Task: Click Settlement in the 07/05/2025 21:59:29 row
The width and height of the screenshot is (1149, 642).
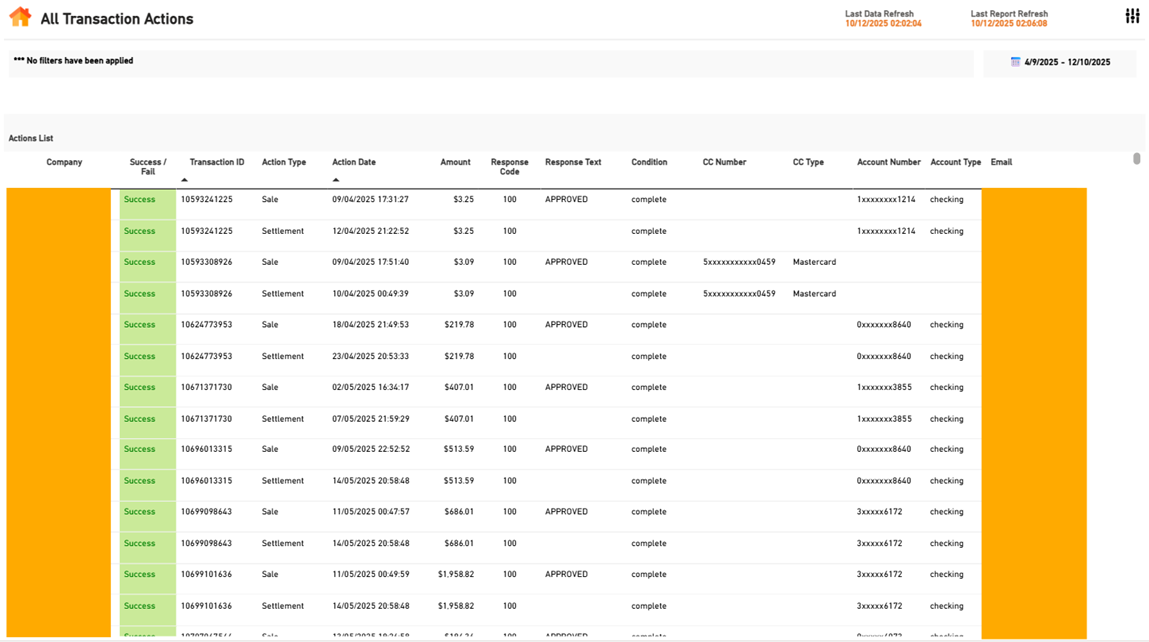Action: tap(283, 419)
